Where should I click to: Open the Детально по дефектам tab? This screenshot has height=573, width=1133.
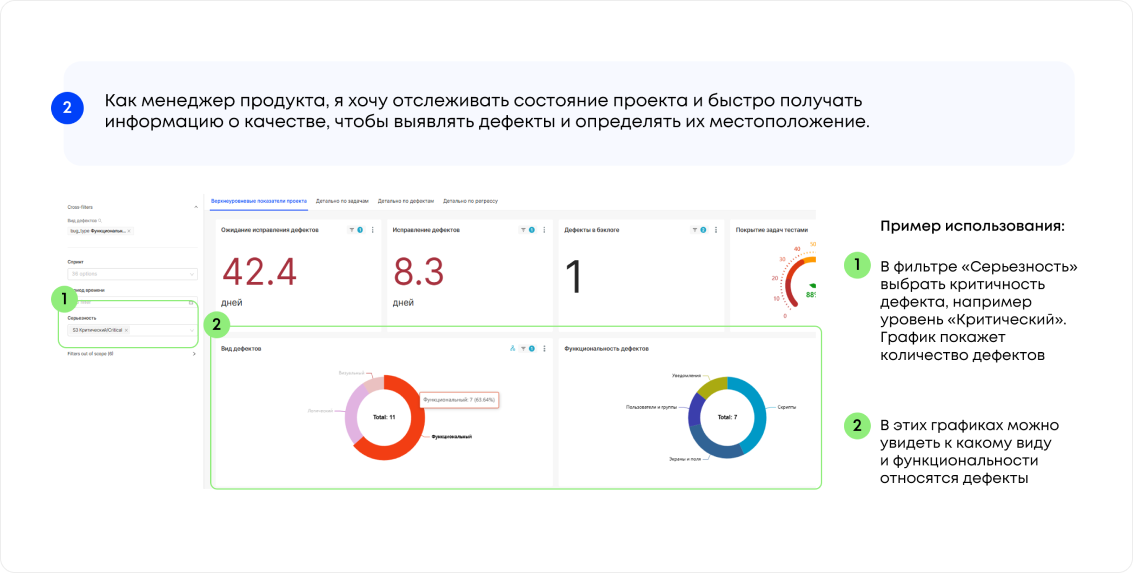click(406, 201)
